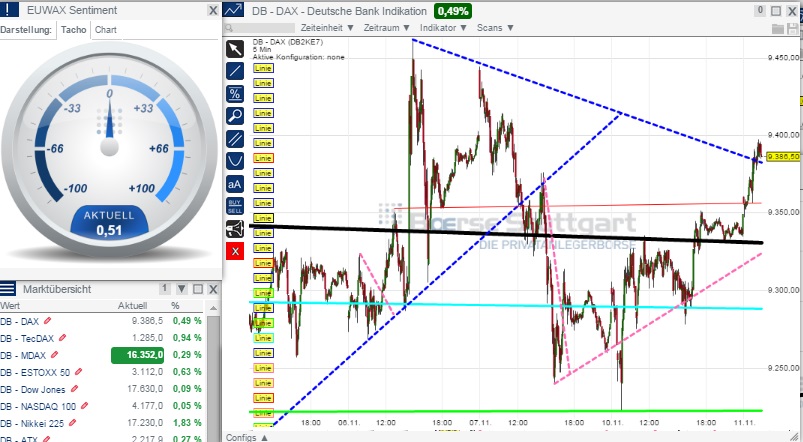The width and height of the screenshot is (803, 442).
Task: Select the percent measurement tool
Action: [x=235, y=94]
